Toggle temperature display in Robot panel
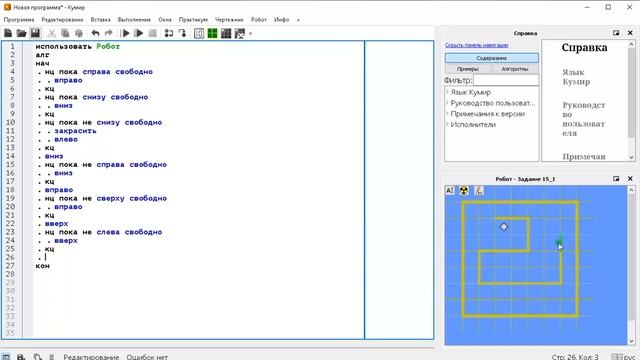Viewport: 640px width, 360px height. [479, 190]
